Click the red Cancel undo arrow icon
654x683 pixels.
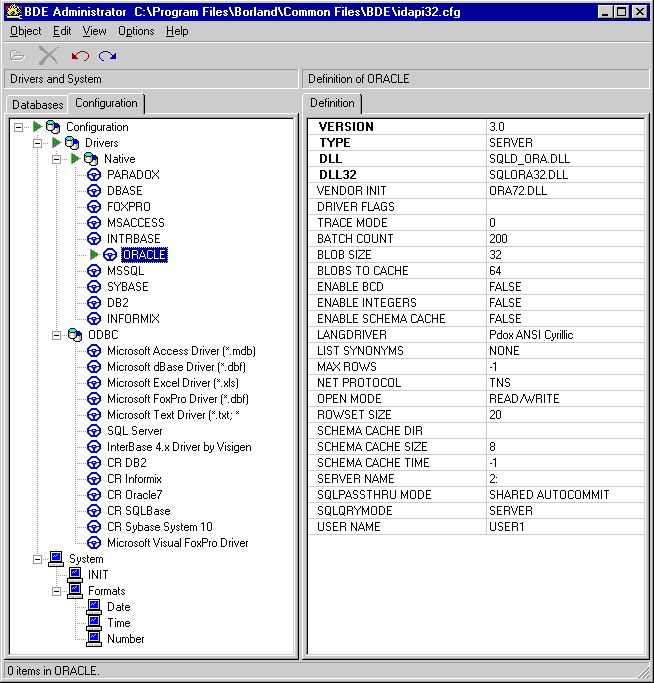(x=80, y=55)
